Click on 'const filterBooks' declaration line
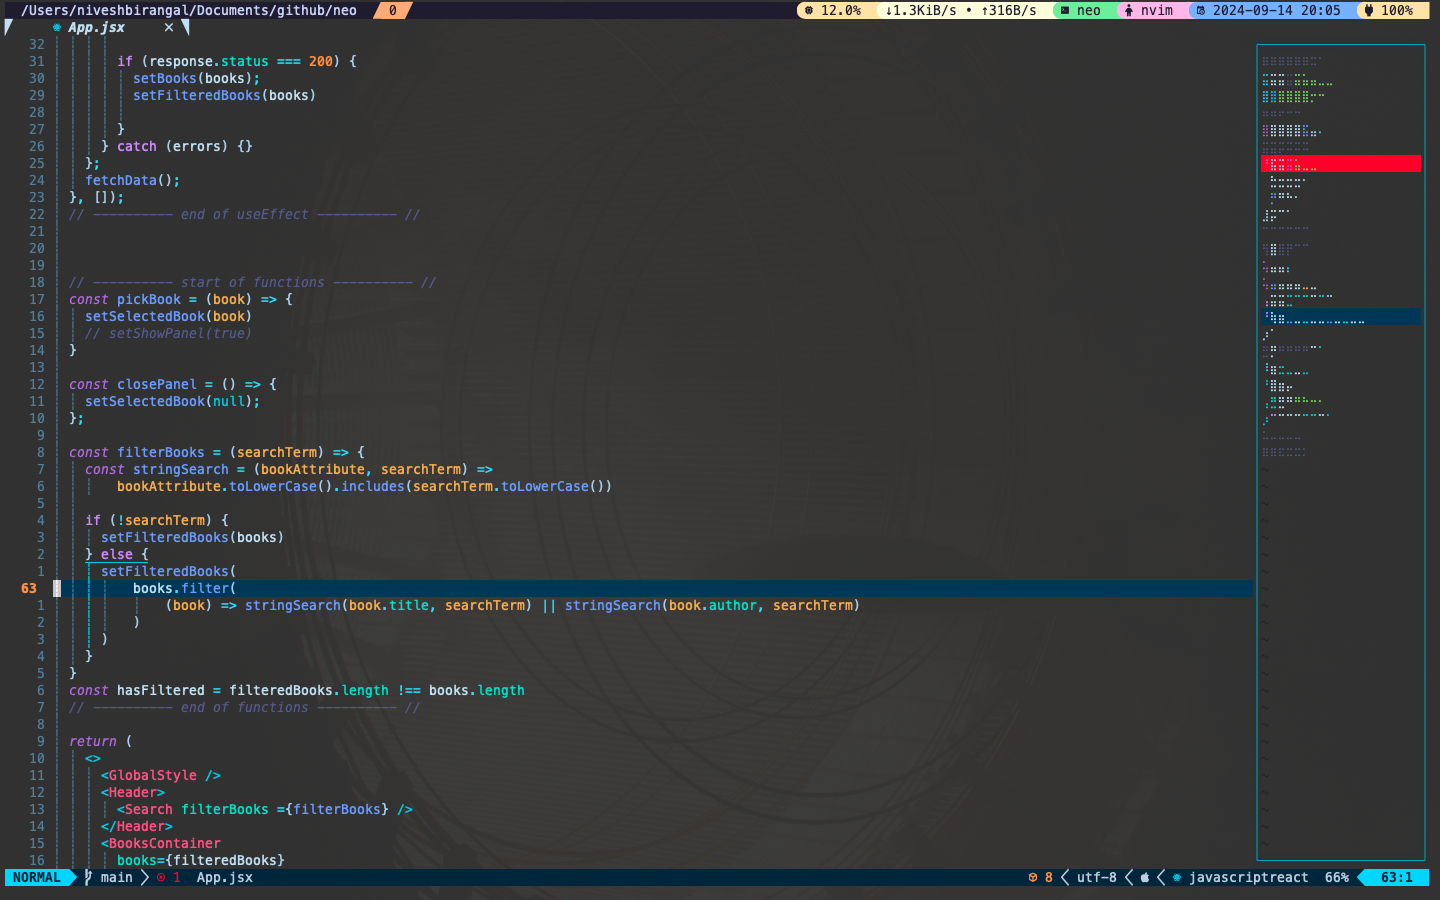The width and height of the screenshot is (1440, 900). pos(217,453)
